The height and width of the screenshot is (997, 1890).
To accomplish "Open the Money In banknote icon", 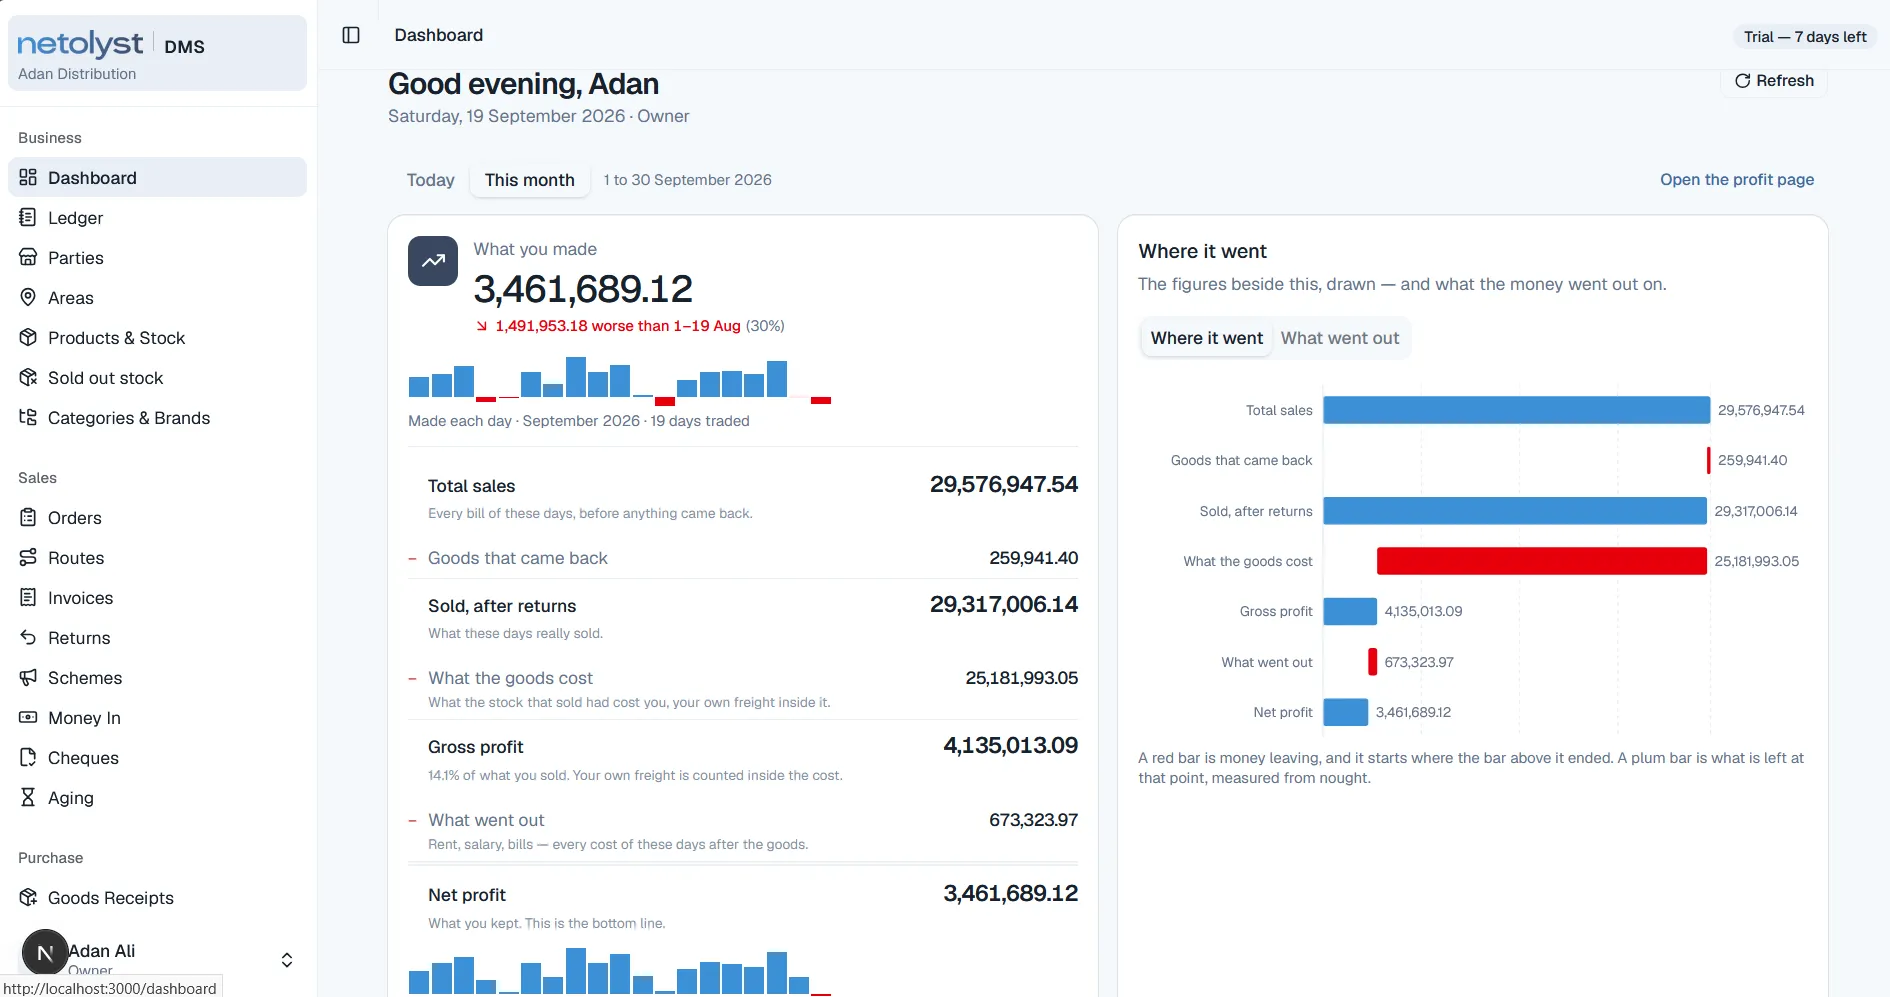I will click(x=28, y=717).
